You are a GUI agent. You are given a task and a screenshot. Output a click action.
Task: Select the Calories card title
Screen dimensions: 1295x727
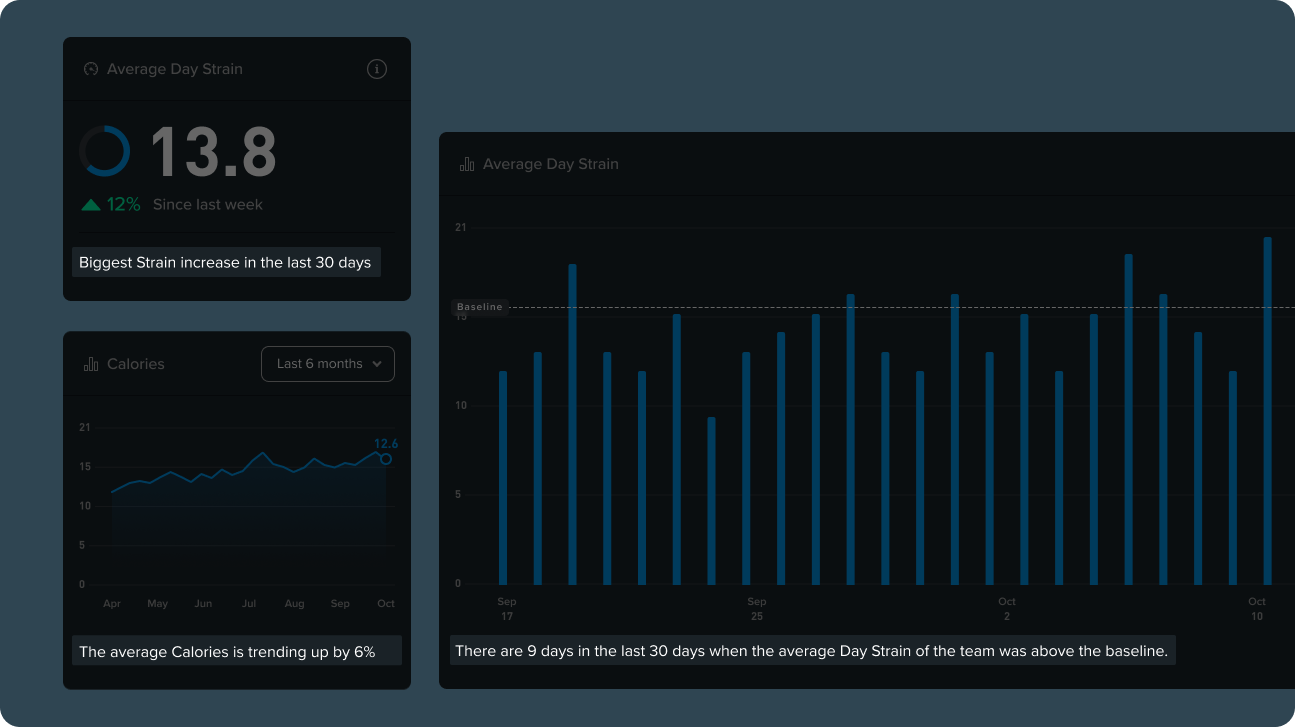[x=136, y=364]
